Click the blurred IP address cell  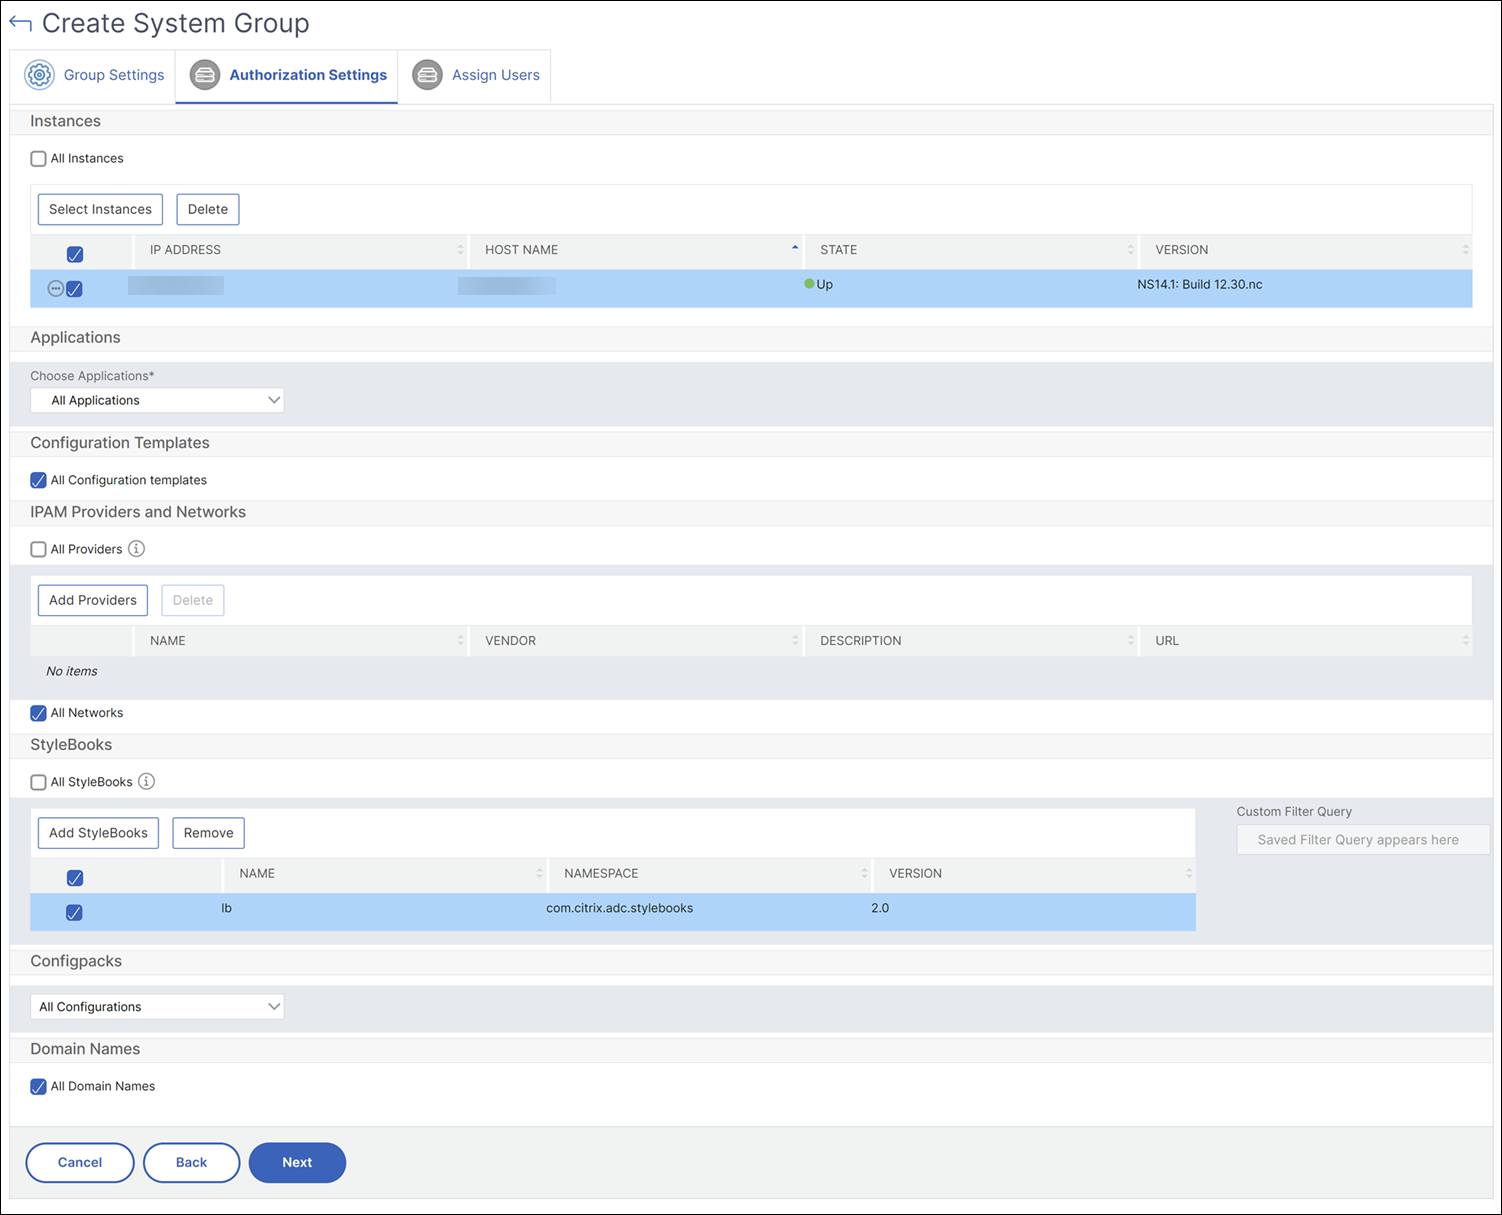[x=176, y=286]
